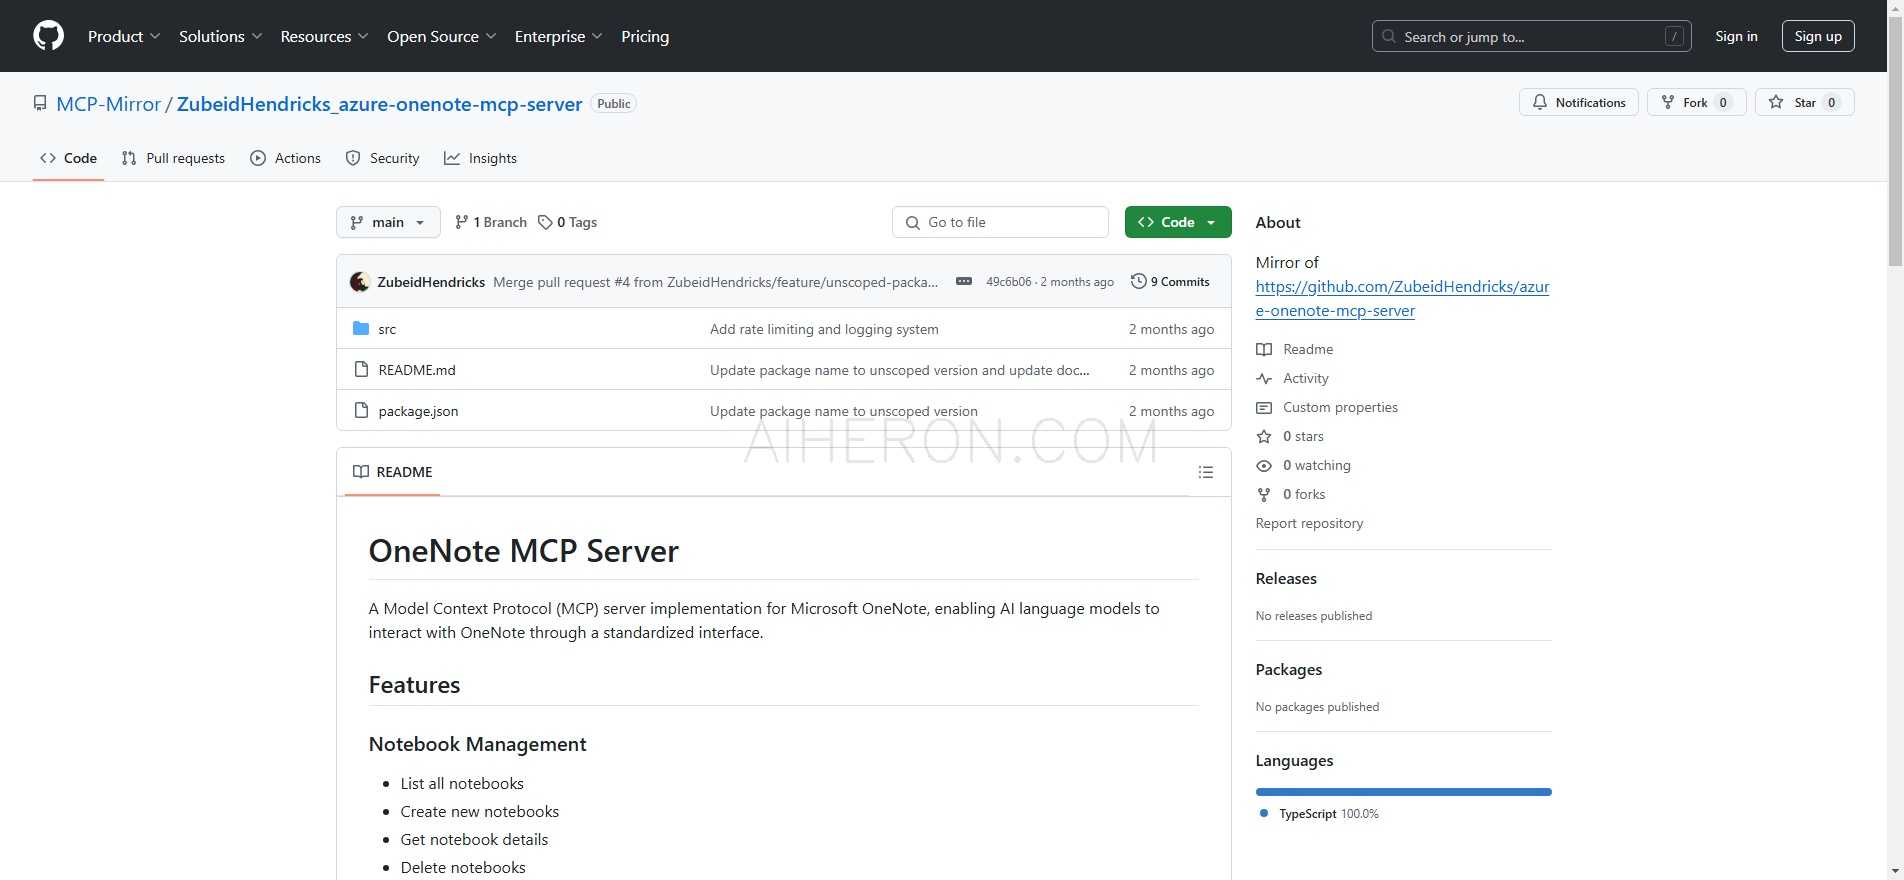Star the repository
This screenshot has height=880, width=1904.
(x=1804, y=102)
